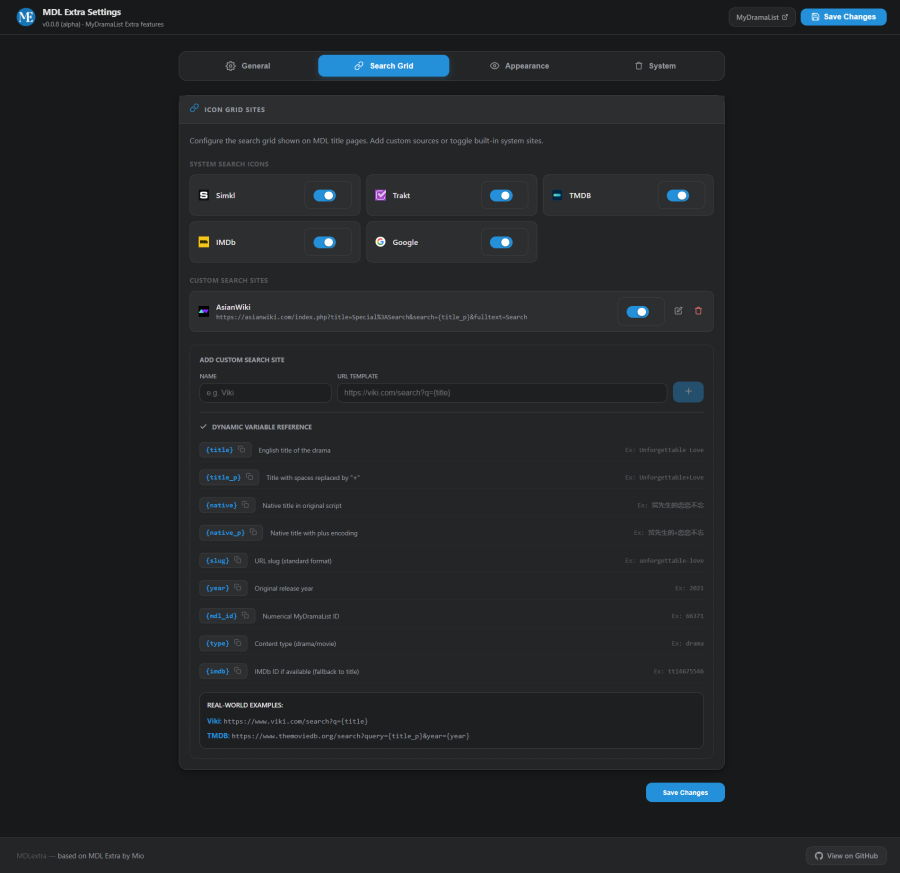Click the bottom Save Changes button
900x873 pixels.
coord(685,792)
